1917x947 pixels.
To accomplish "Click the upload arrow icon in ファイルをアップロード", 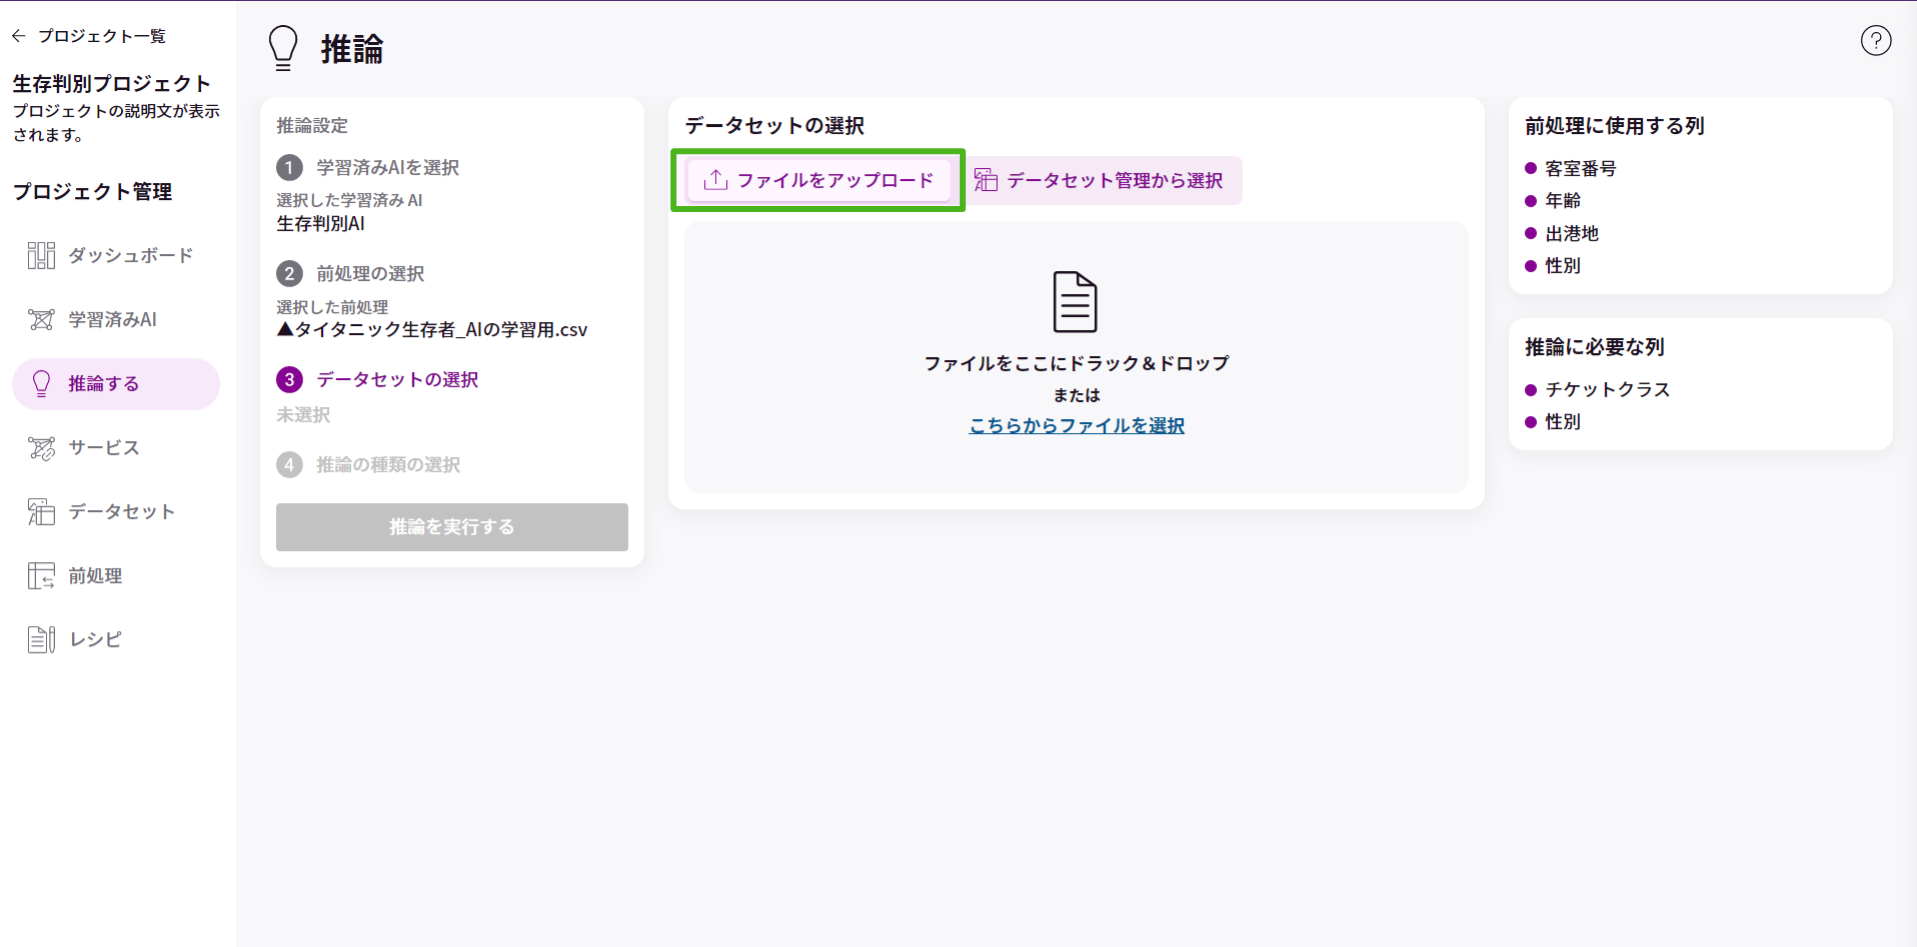I will (715, 180).
